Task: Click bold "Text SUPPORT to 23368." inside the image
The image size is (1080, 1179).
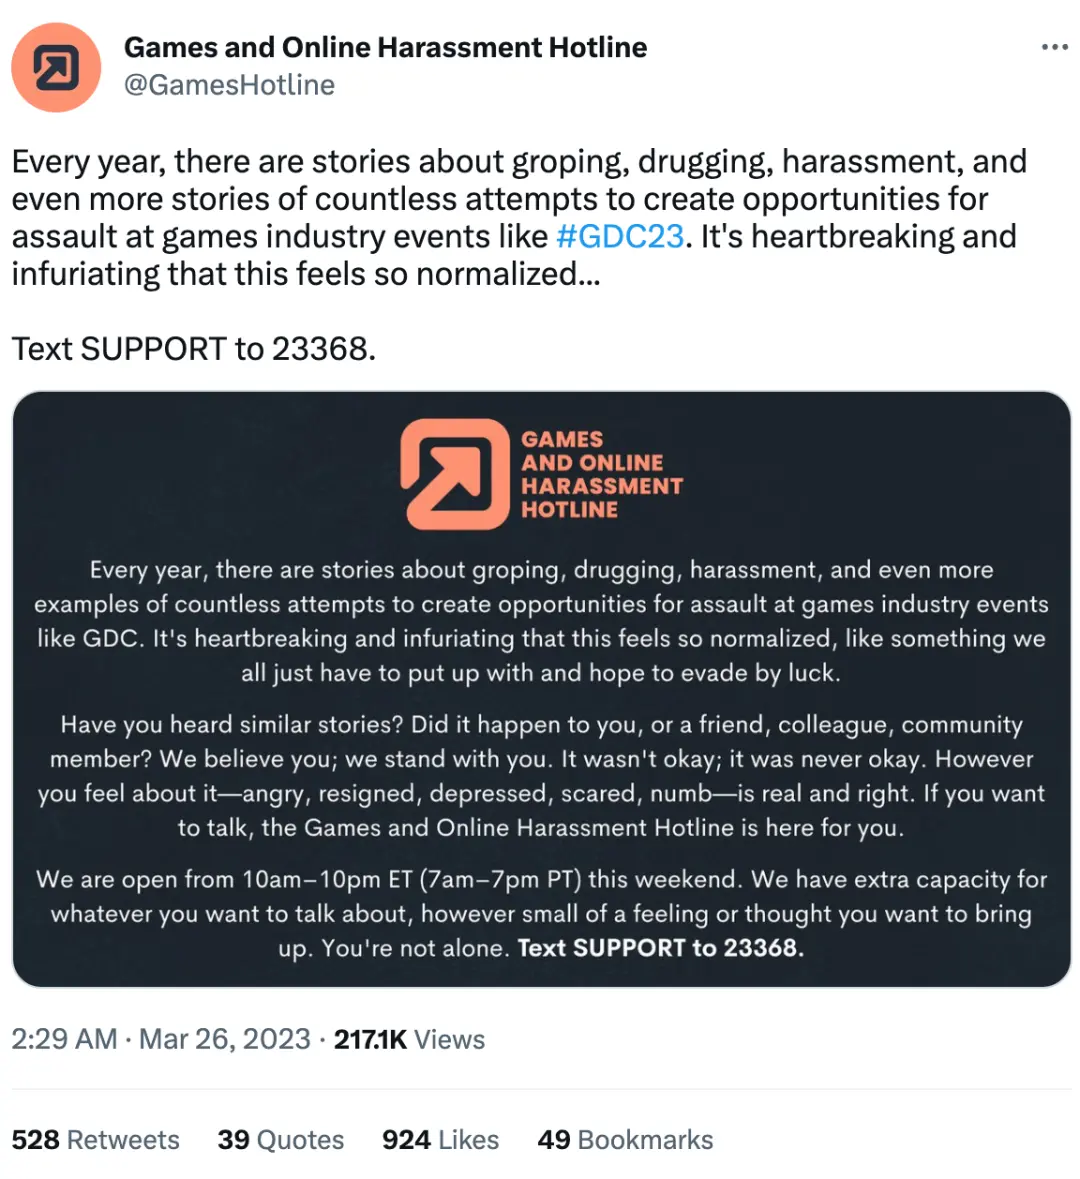Action: tap(661, 948)
